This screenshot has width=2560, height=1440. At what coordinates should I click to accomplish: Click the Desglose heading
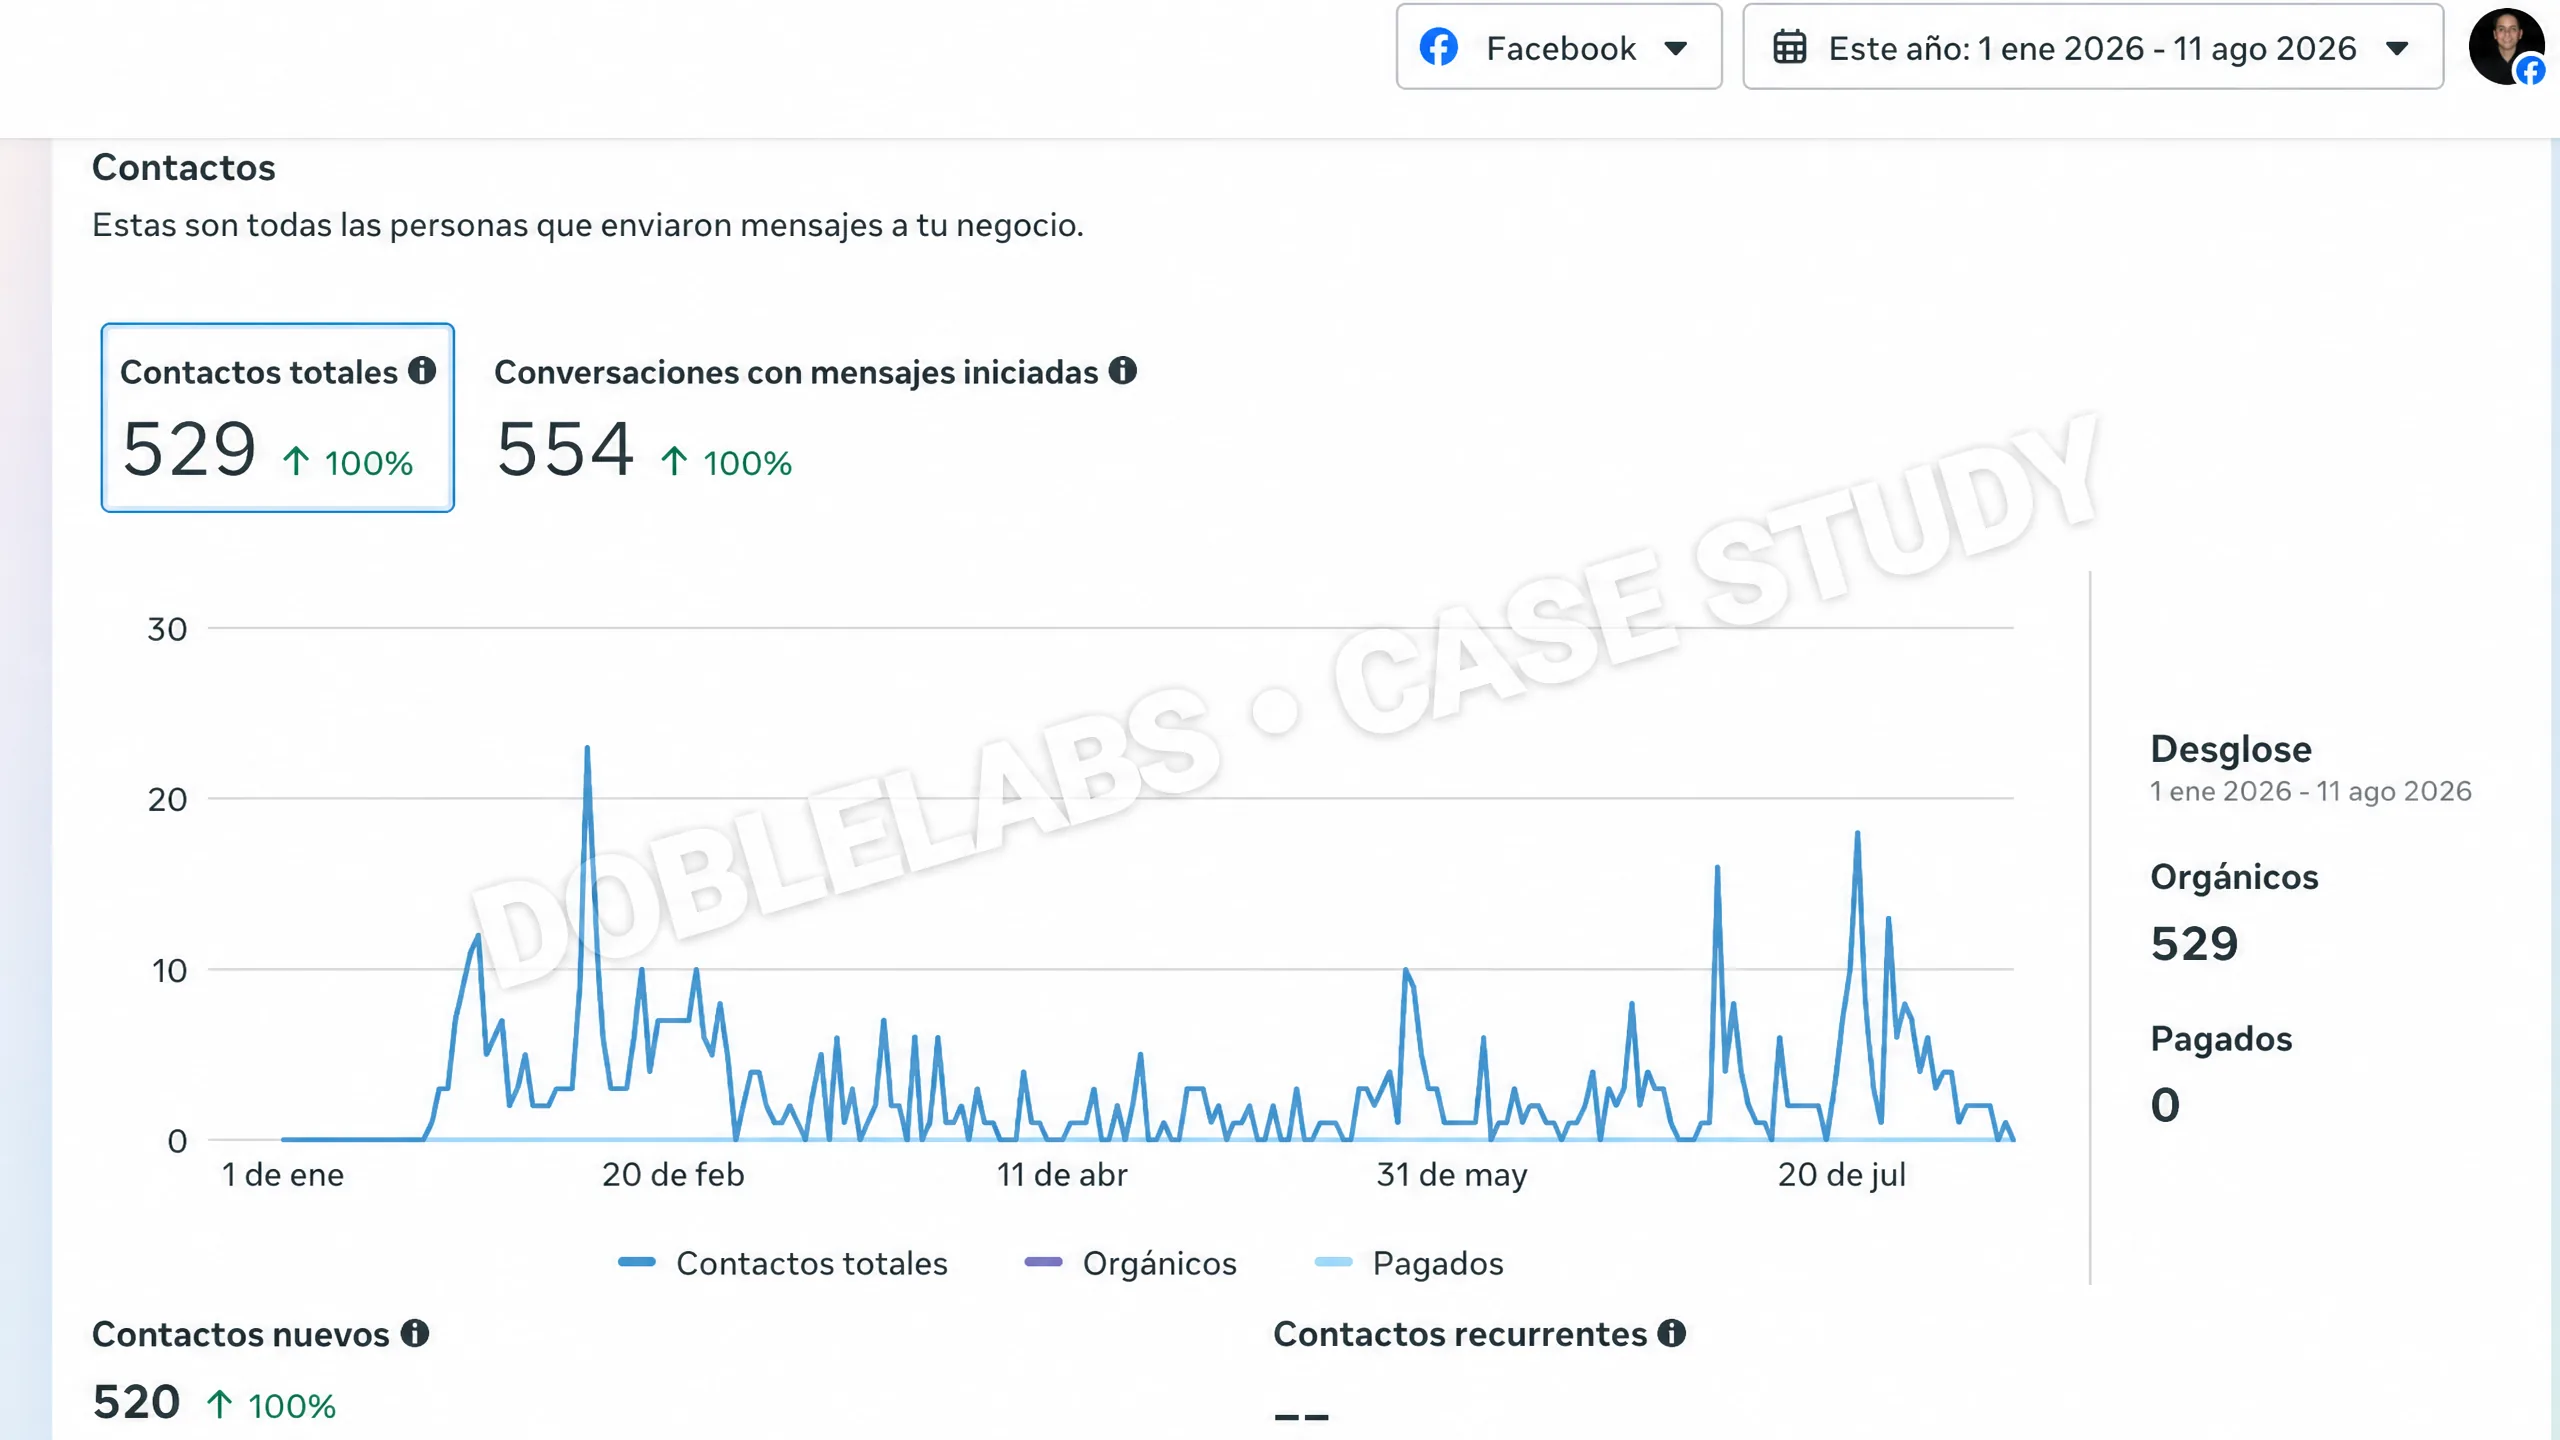2231,749
